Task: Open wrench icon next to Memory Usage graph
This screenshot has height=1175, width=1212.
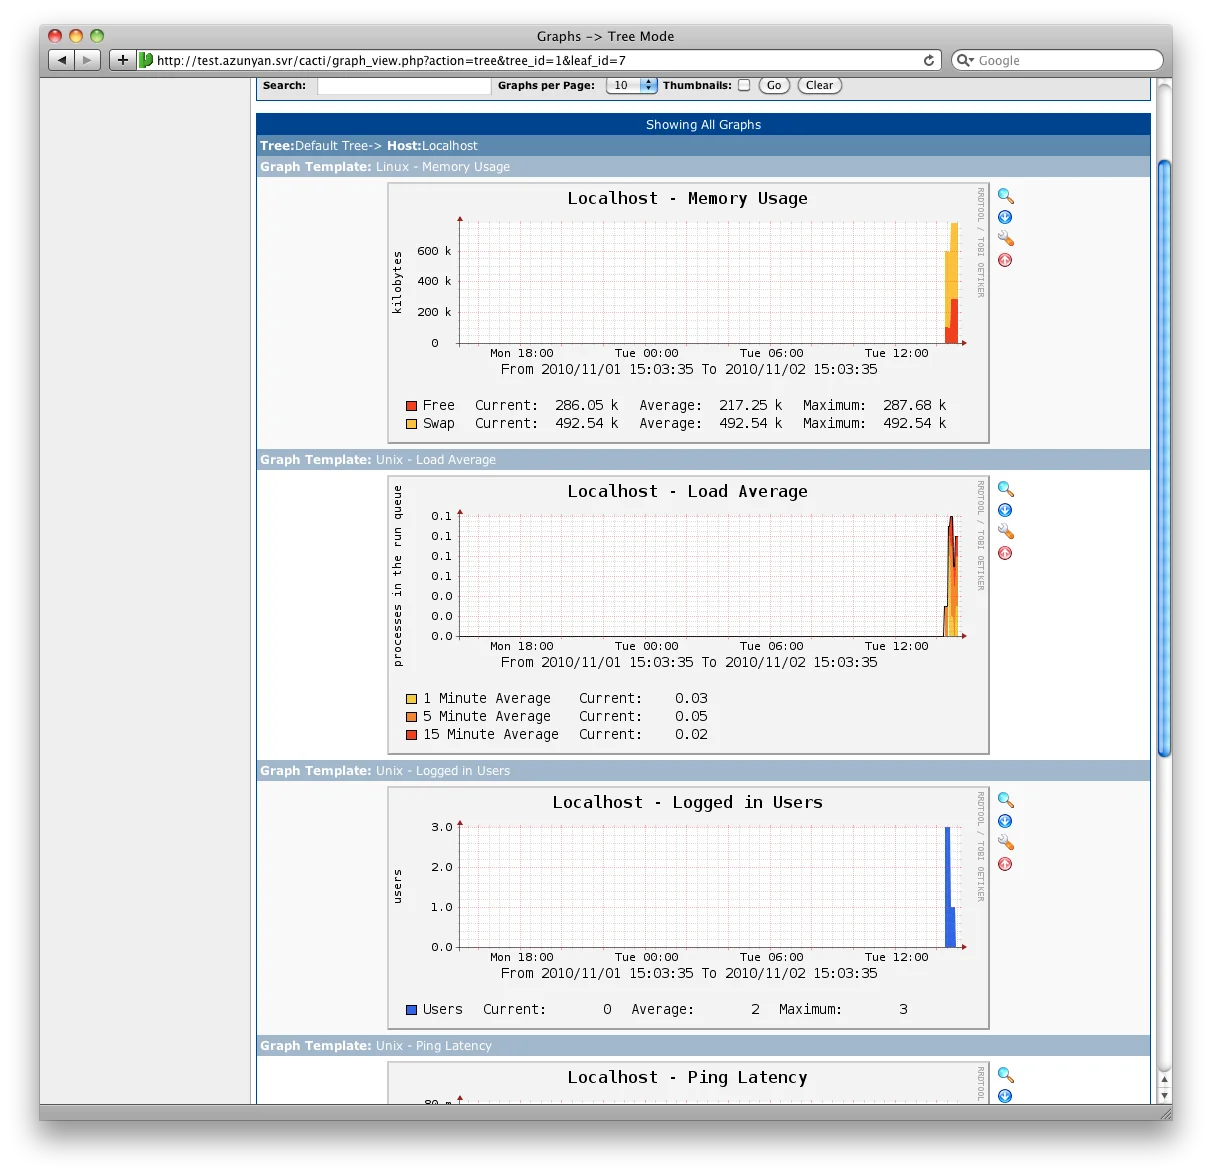Action: coord(1005,239)
